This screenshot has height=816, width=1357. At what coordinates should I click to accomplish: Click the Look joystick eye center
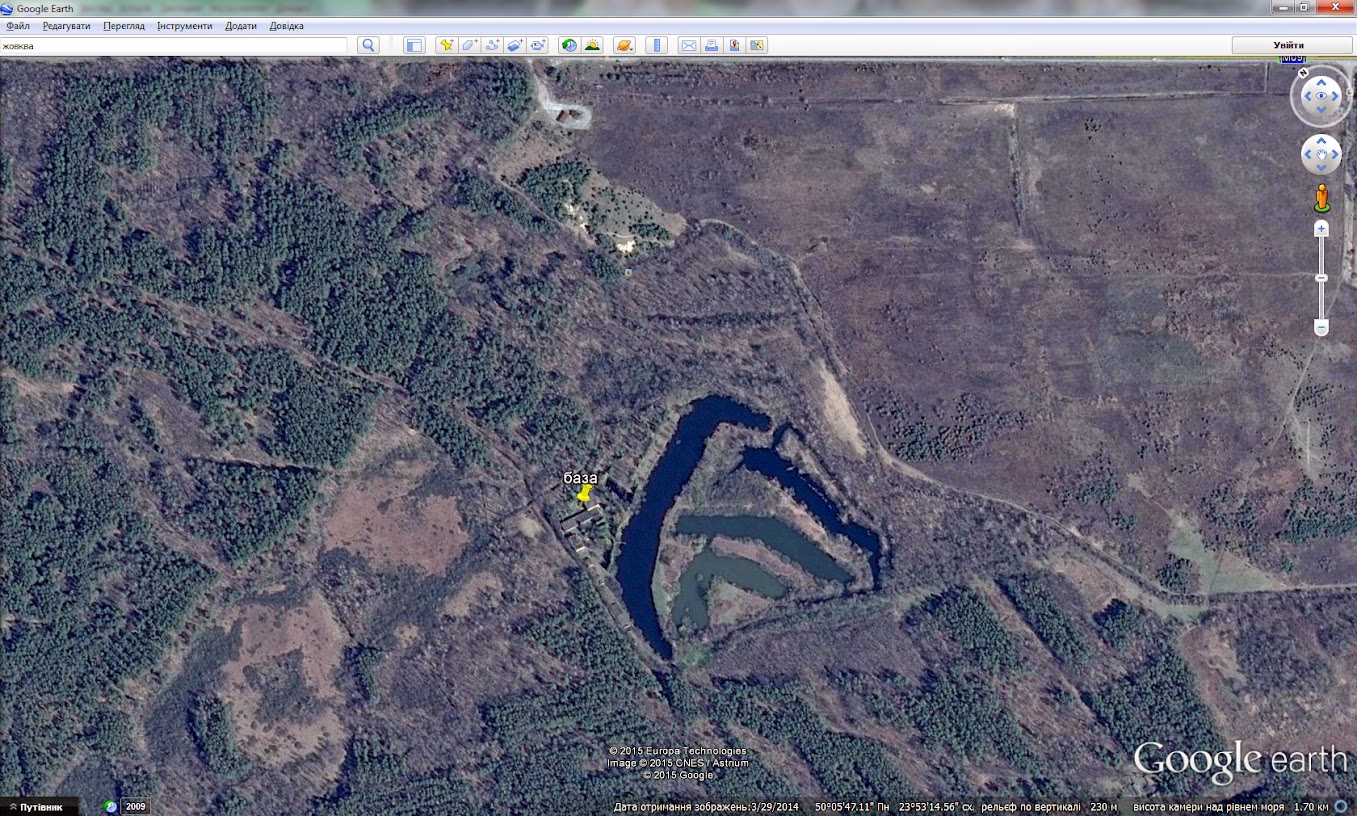click(1322, 96)
